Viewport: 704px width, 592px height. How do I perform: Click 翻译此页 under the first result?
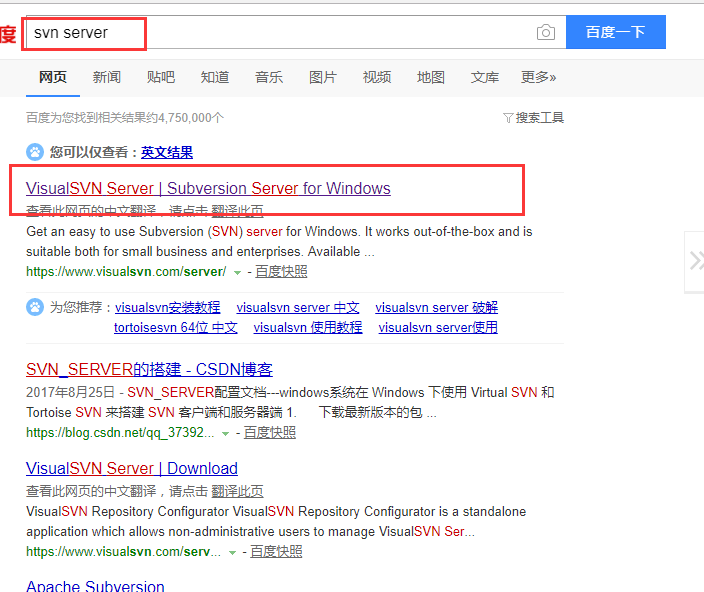pos(237,210)
